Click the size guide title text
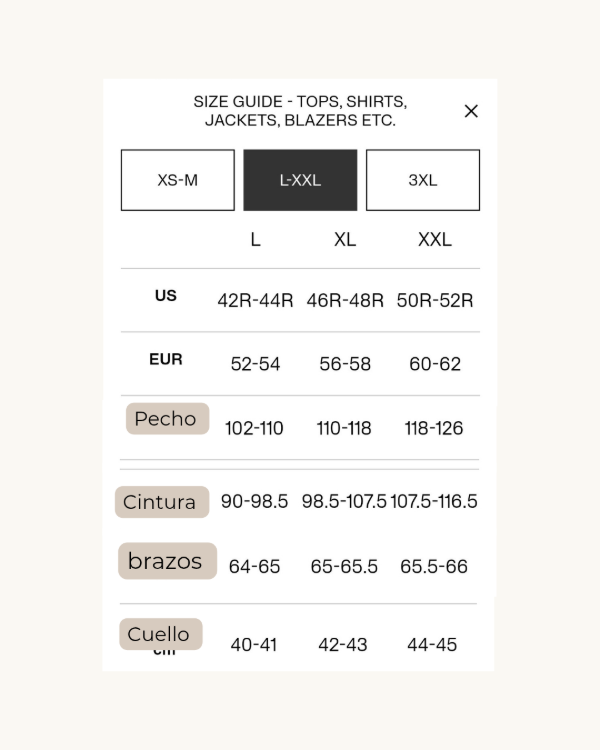The image size is (600, 750). coord(300,111)
